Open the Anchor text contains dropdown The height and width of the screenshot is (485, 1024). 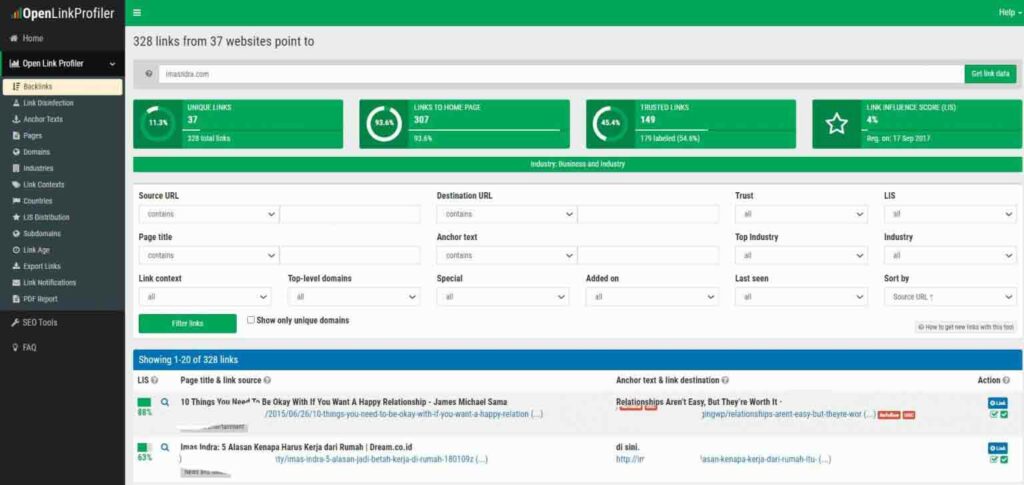pos(507,255)
